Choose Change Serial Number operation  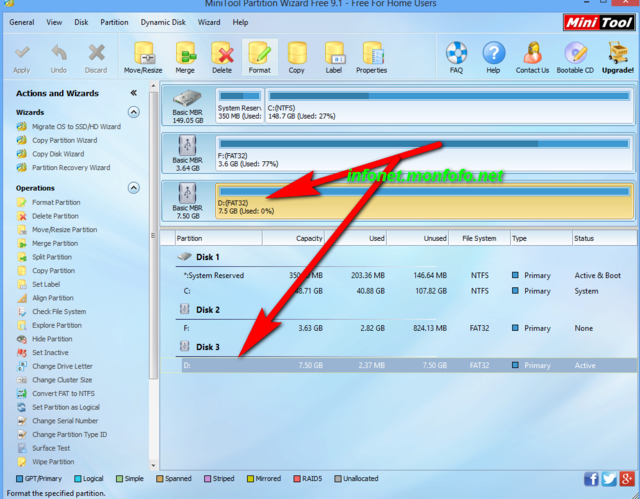click(x=65, y=421)
